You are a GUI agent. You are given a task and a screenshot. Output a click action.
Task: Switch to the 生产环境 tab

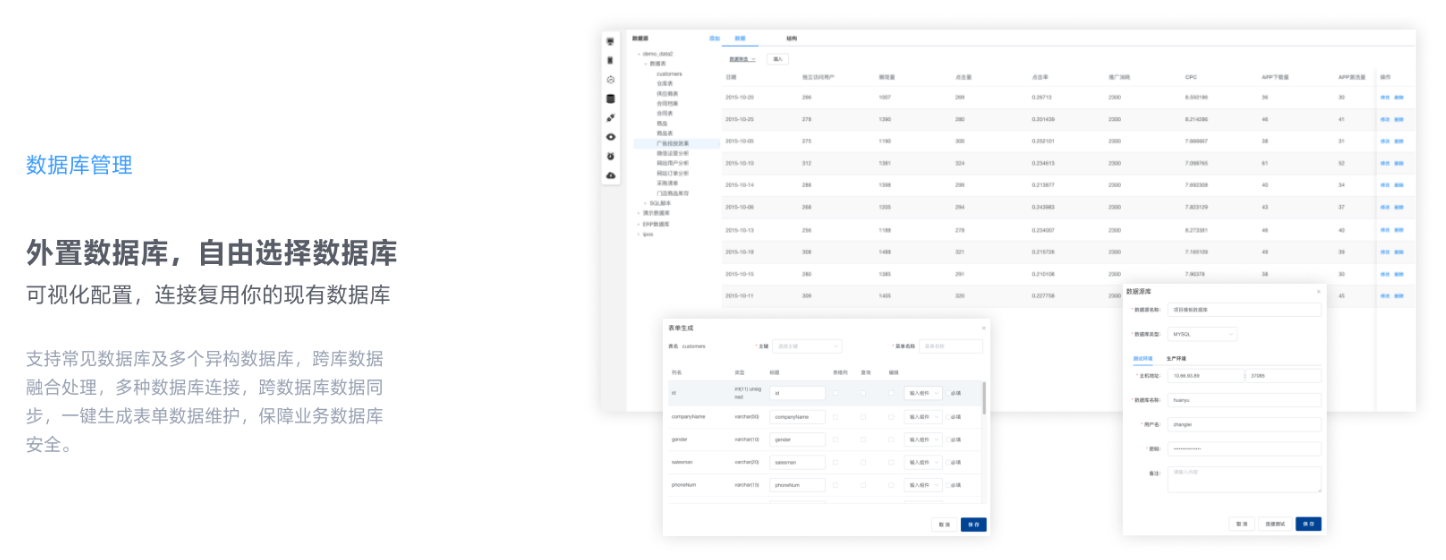click(x=1176, y=358)
